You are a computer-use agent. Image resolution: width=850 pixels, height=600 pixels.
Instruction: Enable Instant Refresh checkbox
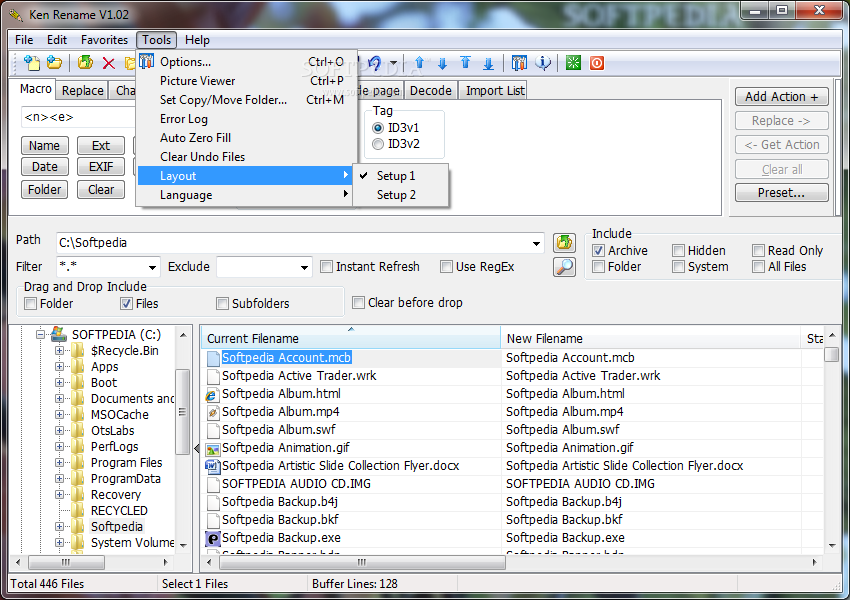tap(326, 267)
